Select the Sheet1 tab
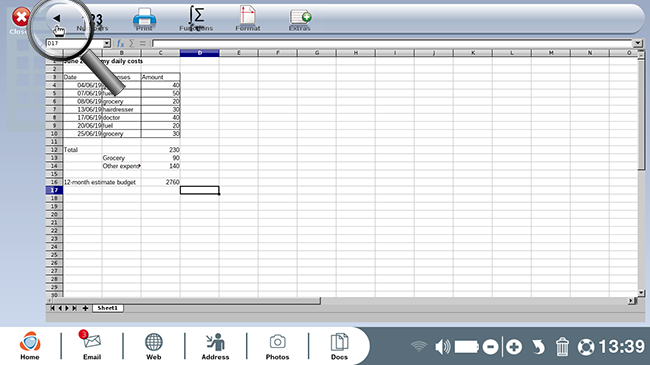Image resolution: width=650 pixels, height=365 pixels. pos(108,308)
